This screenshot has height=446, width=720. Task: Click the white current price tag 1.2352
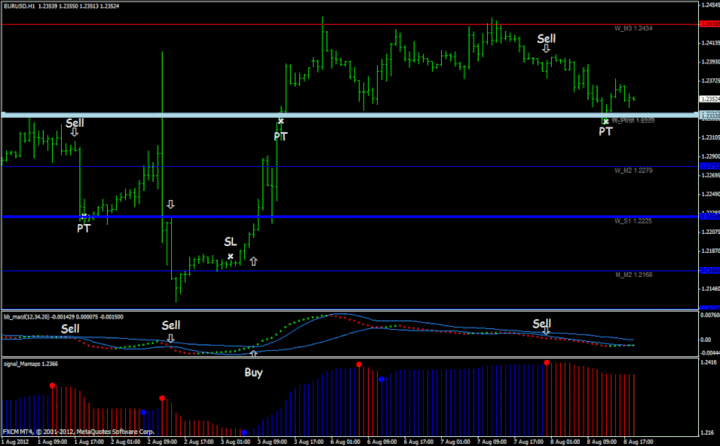[709, 99]
